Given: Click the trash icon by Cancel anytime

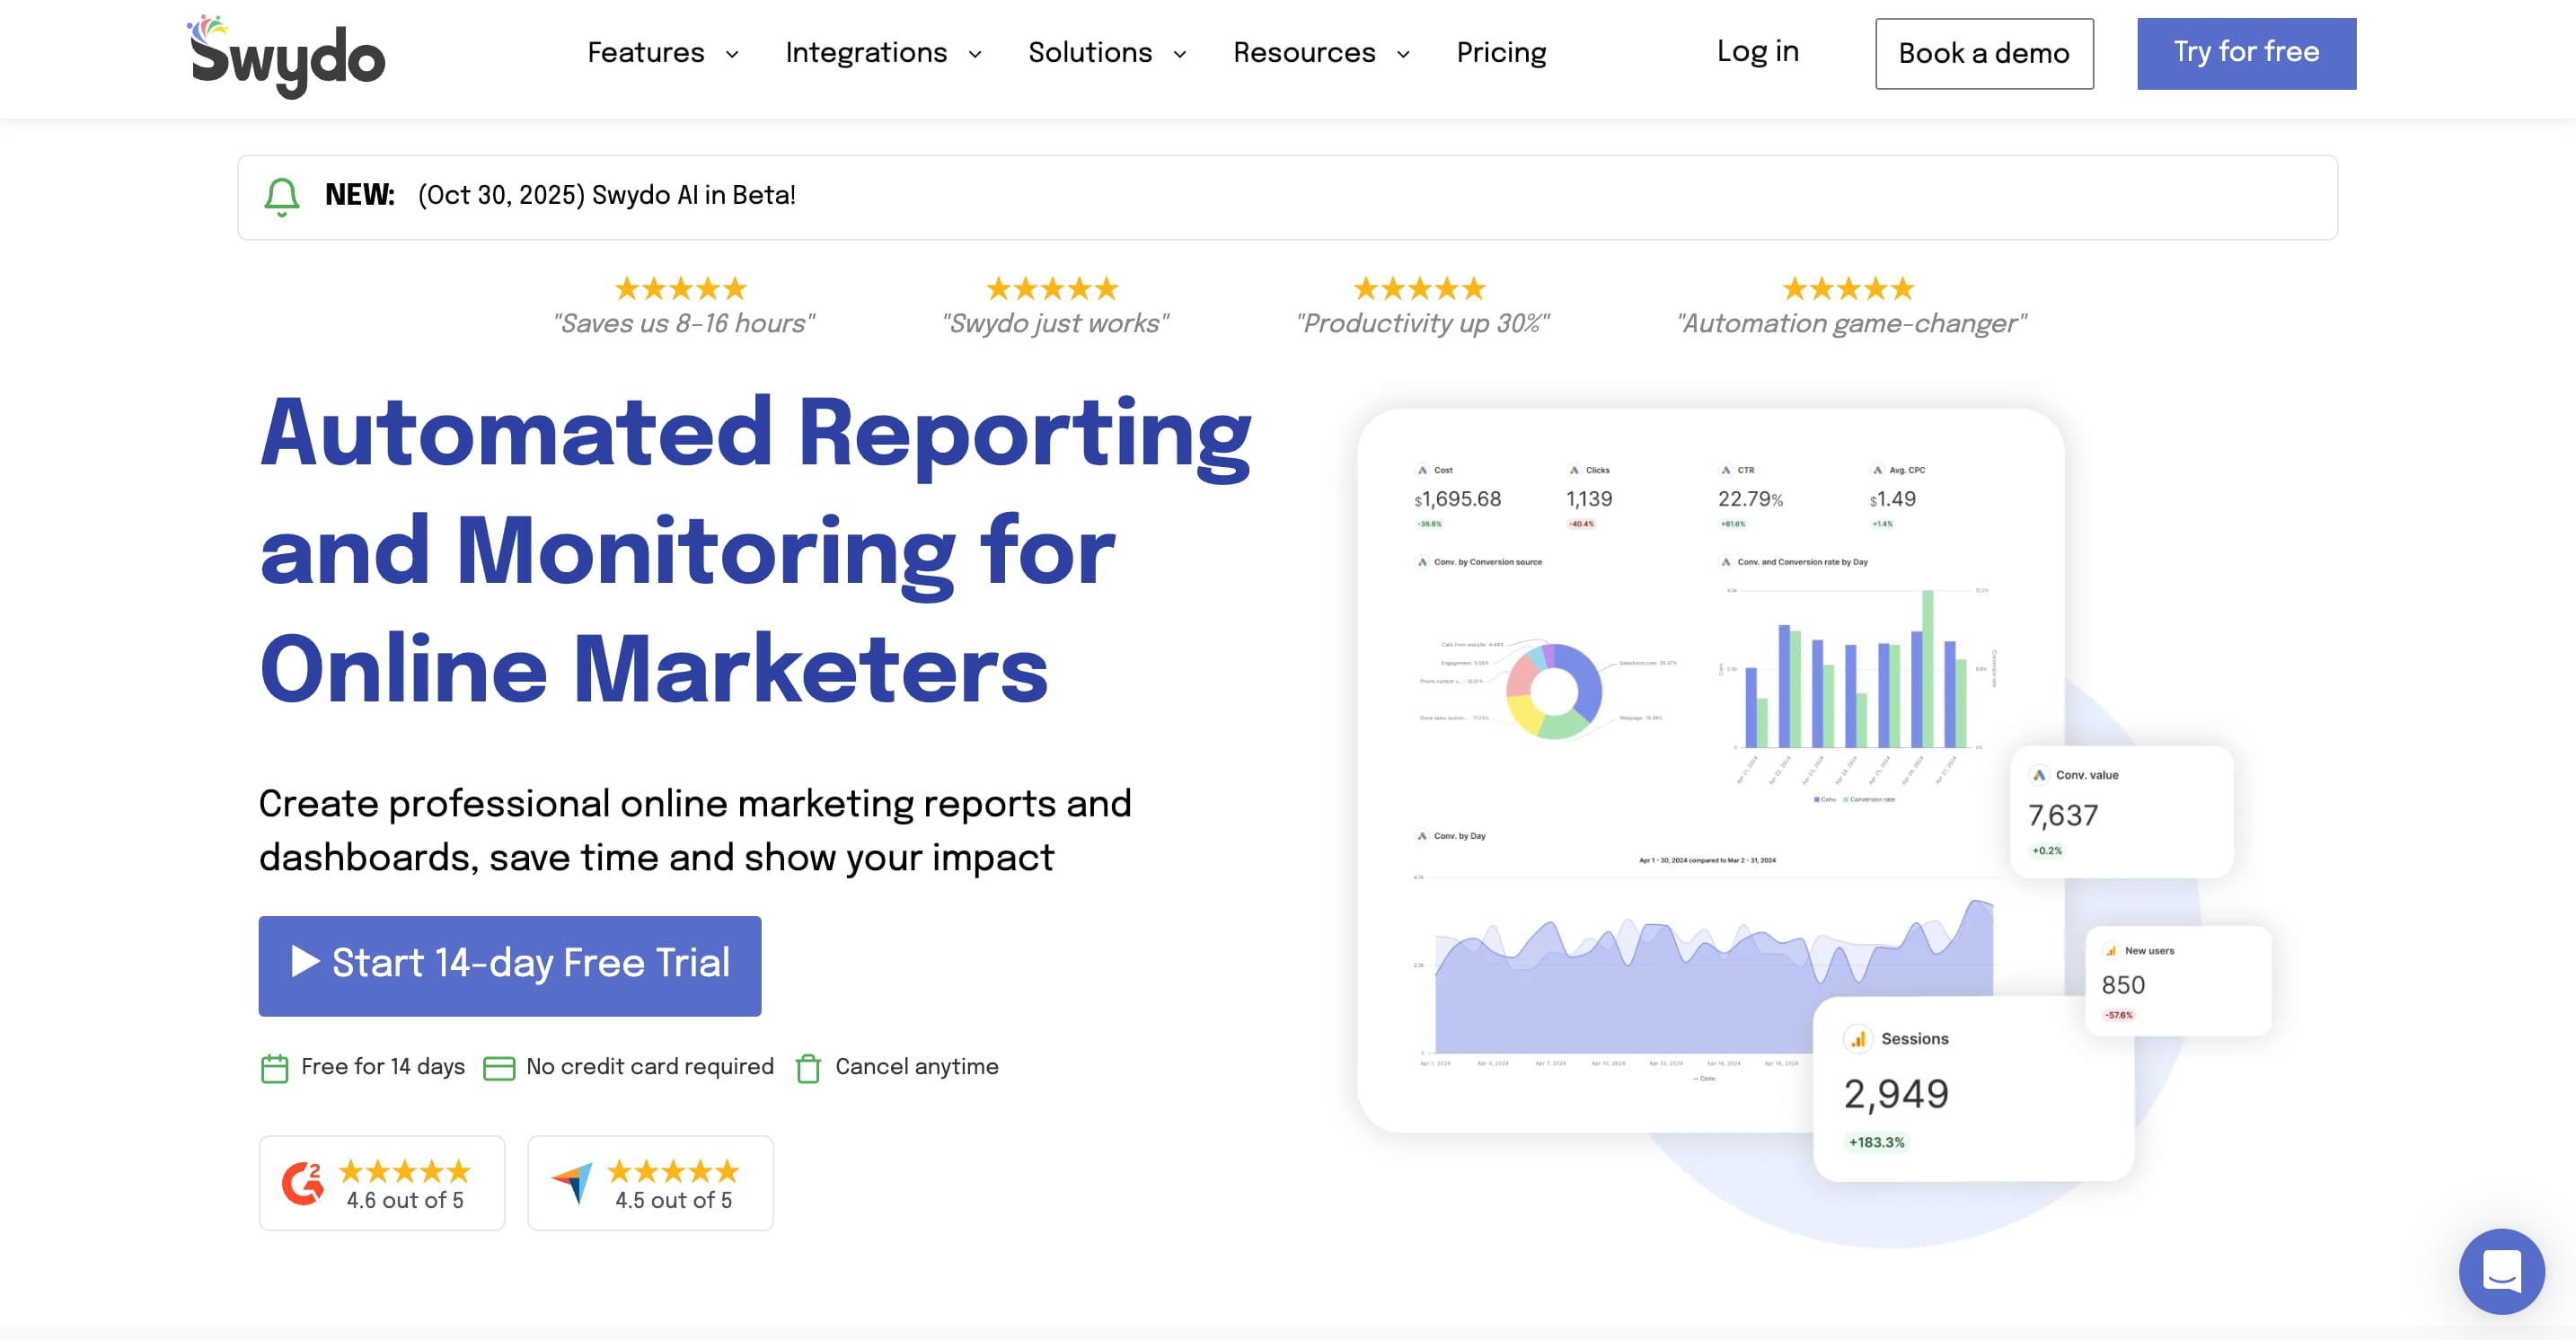Looking at the screenshot, I should pyautogui.click(x=808, y=1068).
